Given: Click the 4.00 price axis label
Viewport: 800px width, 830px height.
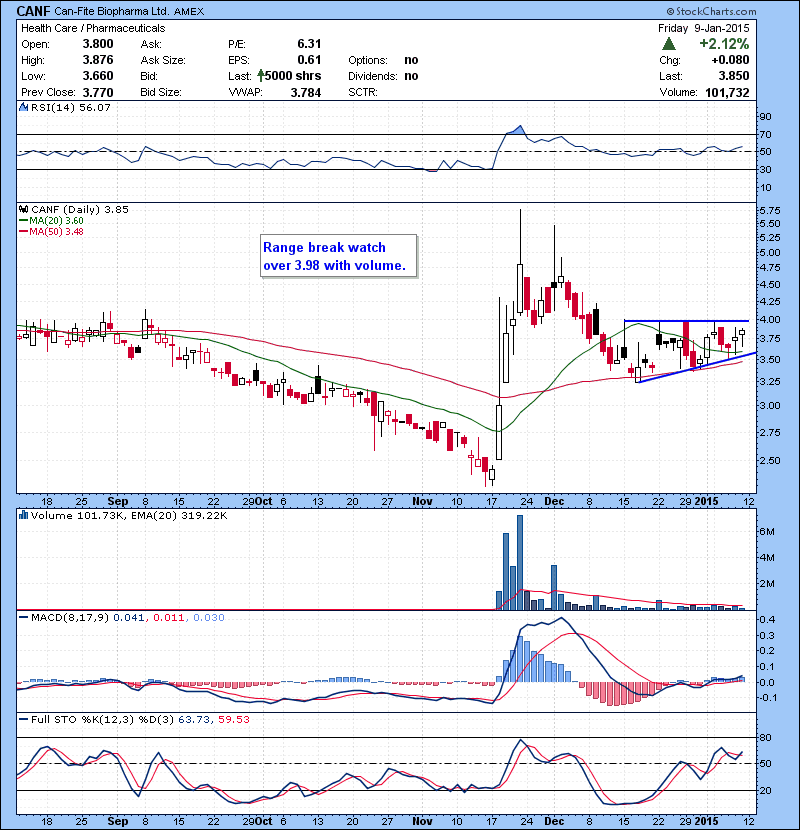Looking at the screenshot, I should (770, 319).
